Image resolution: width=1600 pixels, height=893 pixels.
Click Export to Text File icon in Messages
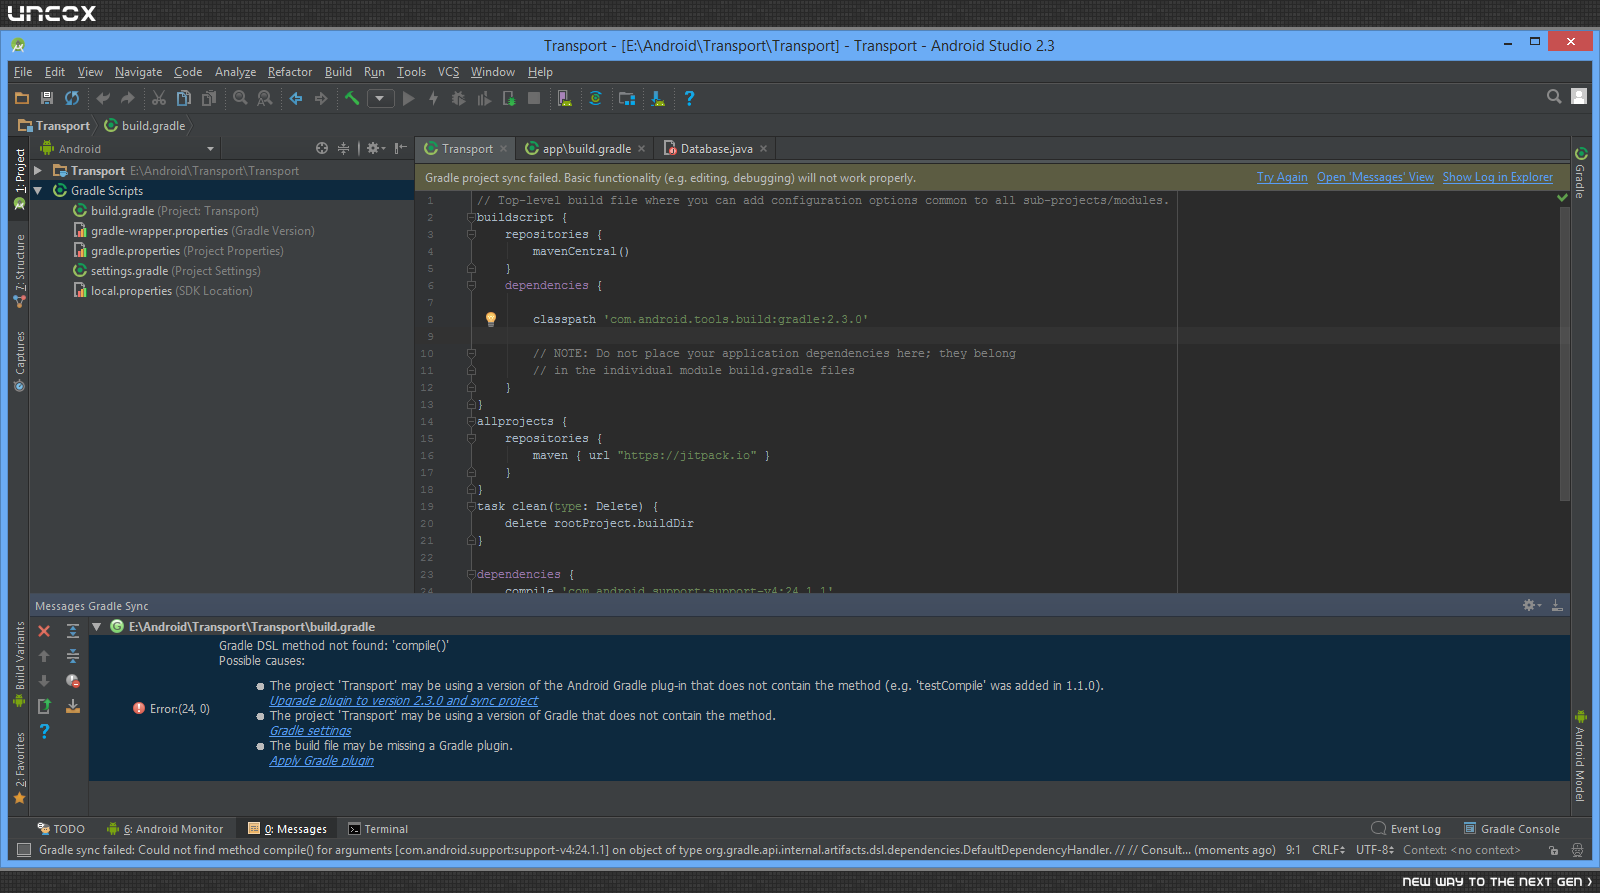point(44,706)
